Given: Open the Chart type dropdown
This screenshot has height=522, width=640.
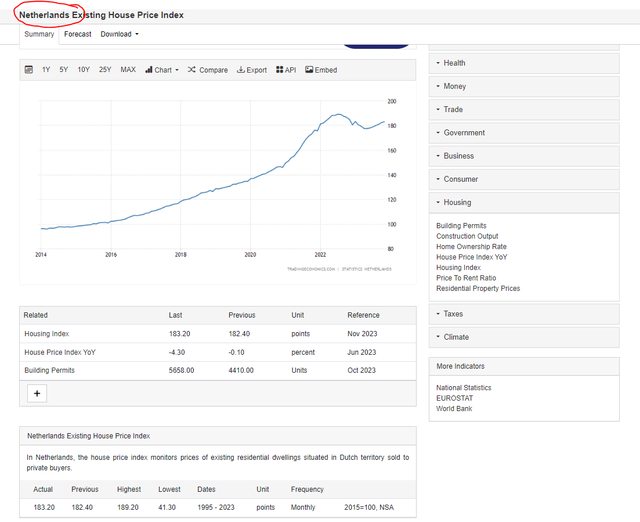Looking at the screenshot, I should point(162,70).
